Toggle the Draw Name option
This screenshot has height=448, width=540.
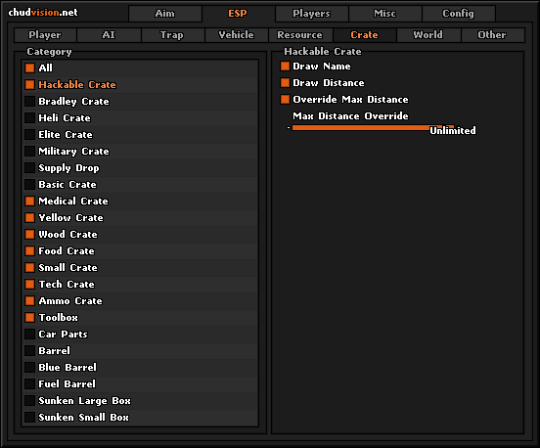285,66
